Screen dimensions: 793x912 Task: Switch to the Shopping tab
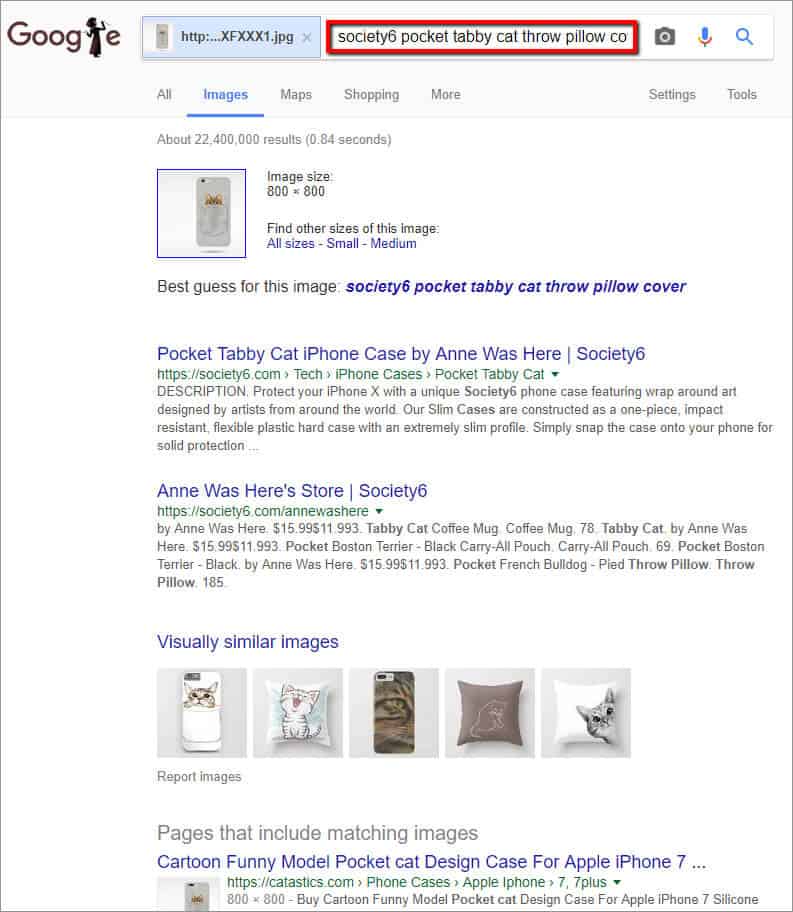coord(371,95)
